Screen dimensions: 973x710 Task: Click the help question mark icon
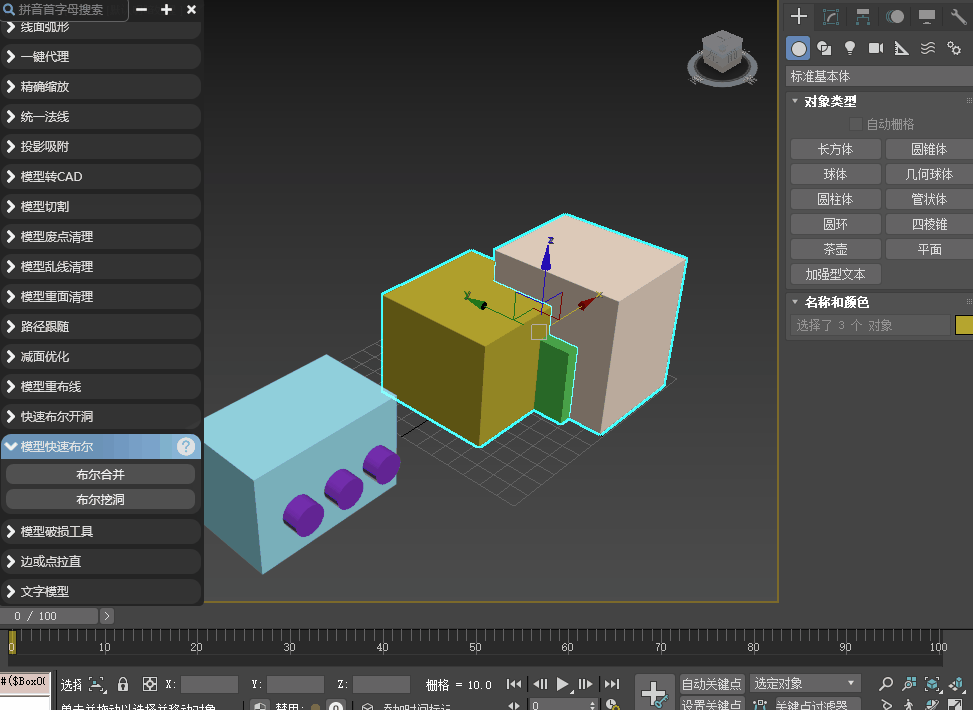[x=186, y=446]
